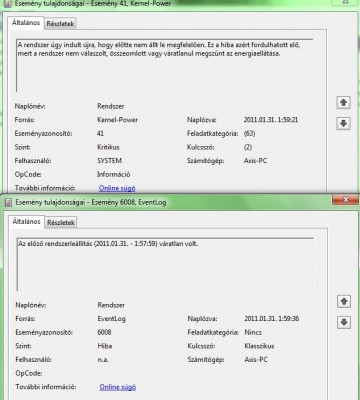Screen dimensions: 360x400
Task: Select user value n.a.
Action: 103,360
